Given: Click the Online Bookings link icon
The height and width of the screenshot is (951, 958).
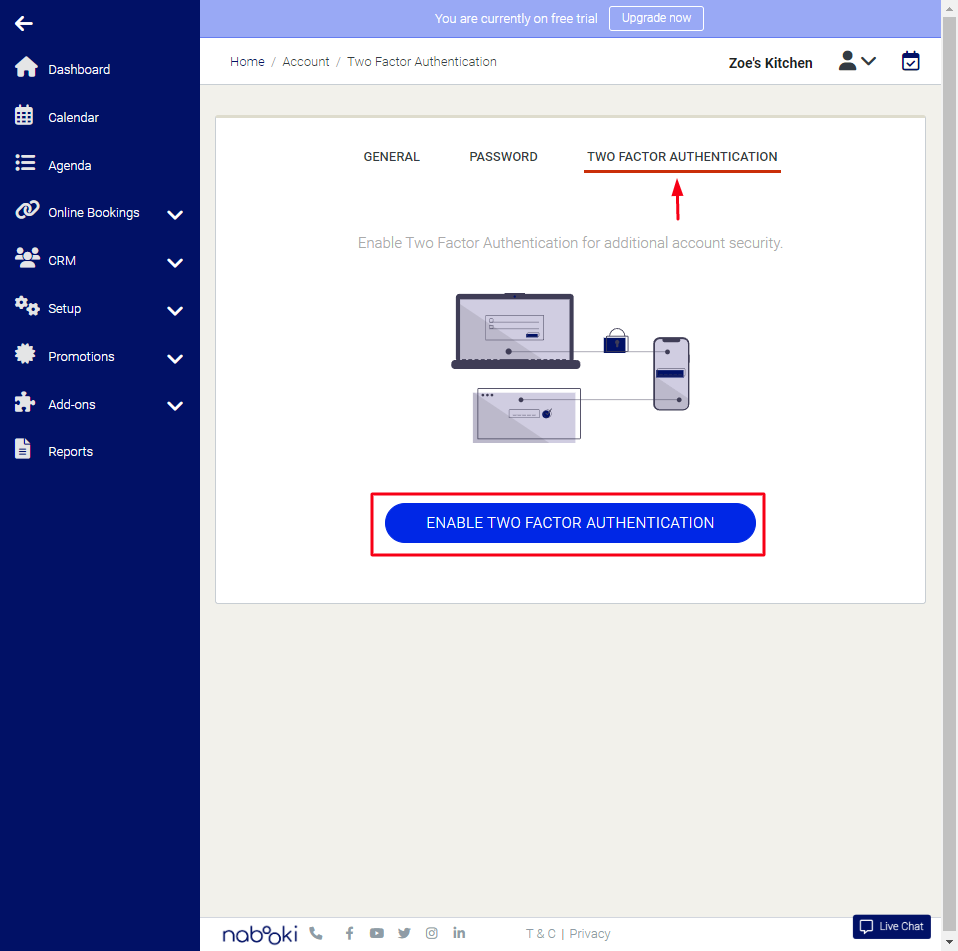Looking at the screenshot, I should click(x=27, y=210).
